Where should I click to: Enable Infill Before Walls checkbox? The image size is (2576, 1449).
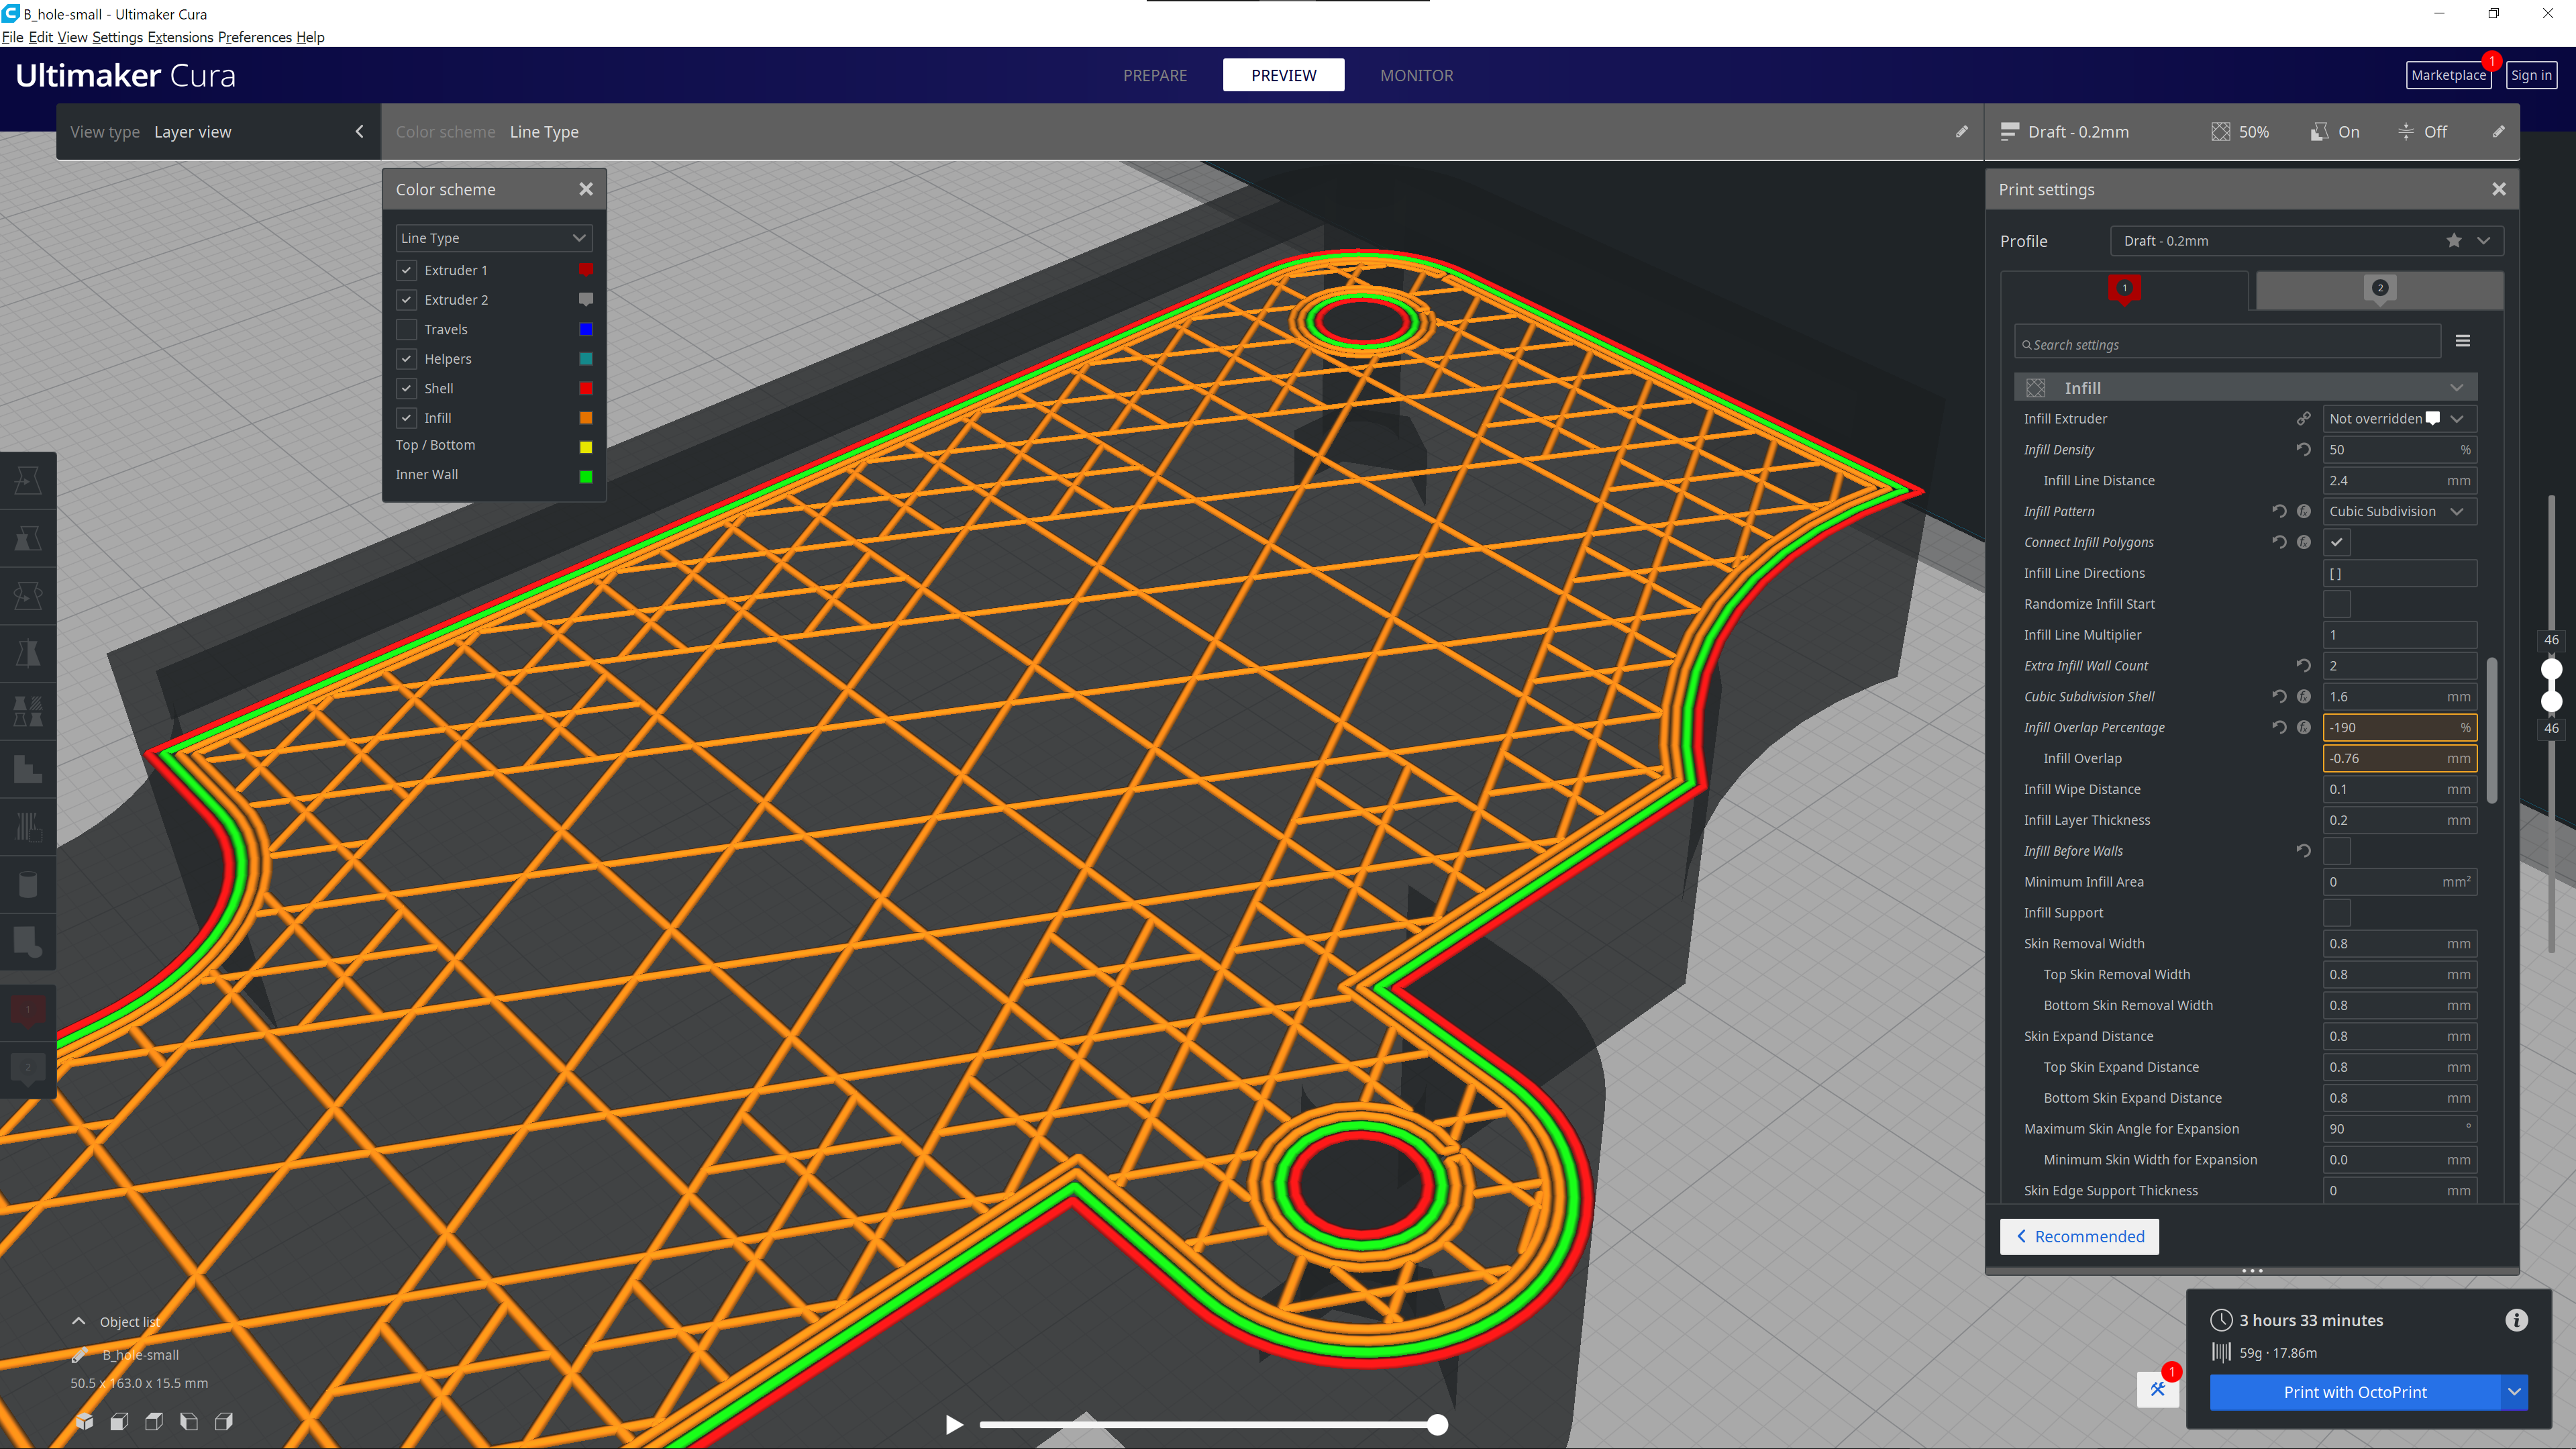coord(2337,851)
